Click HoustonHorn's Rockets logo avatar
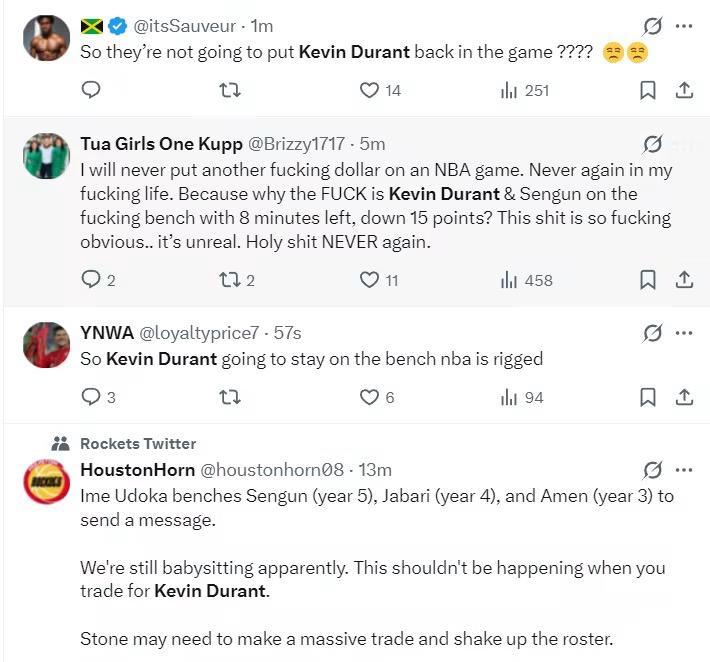 pyautogui.click(x=46, y=483)
